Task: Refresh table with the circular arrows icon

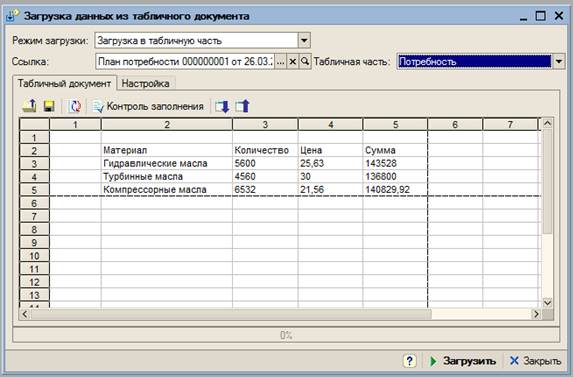Action: click(x=75, y=106)
